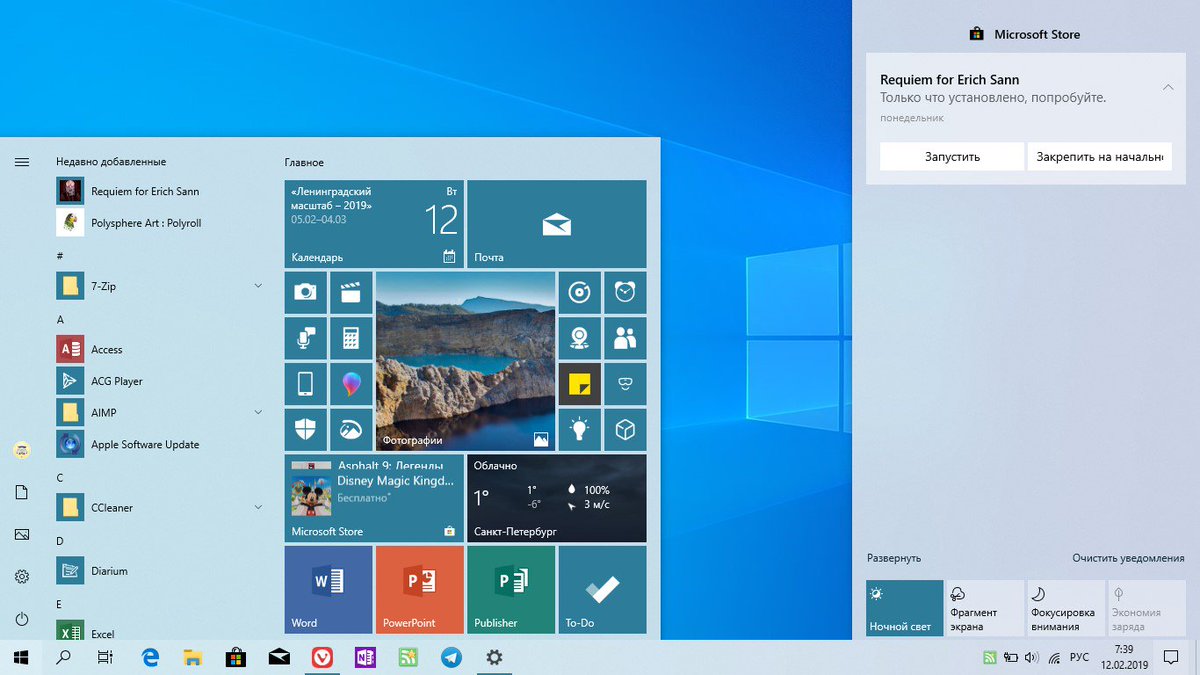
Task: Open the РУС input language switcher
Action: click(x=1080, y=658)
